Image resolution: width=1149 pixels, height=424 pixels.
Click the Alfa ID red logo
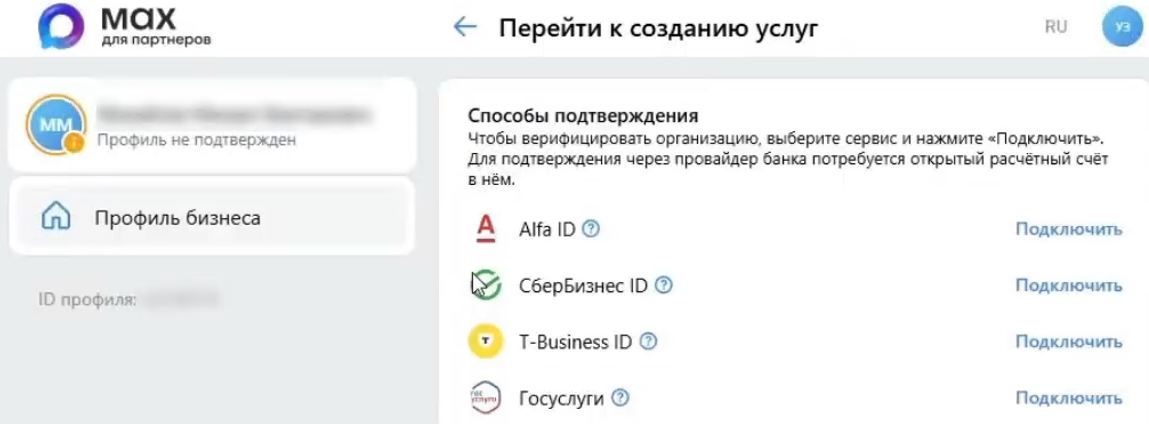click(x=484, y=230)
